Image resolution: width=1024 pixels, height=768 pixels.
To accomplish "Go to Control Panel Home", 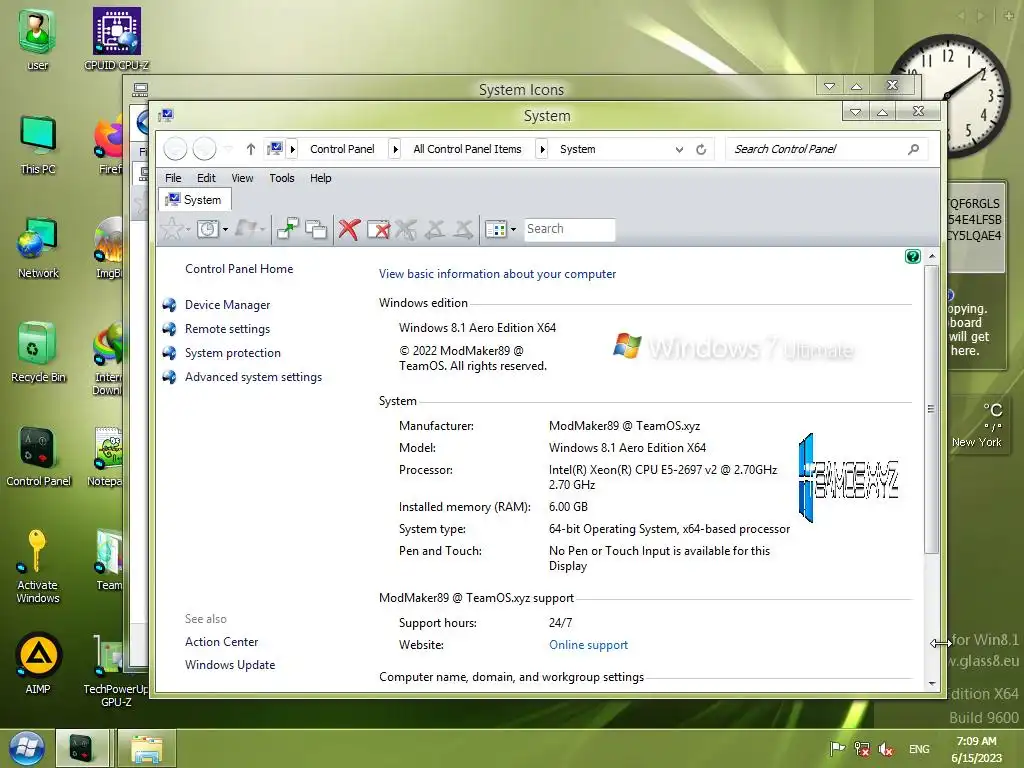I will [239, 269].
